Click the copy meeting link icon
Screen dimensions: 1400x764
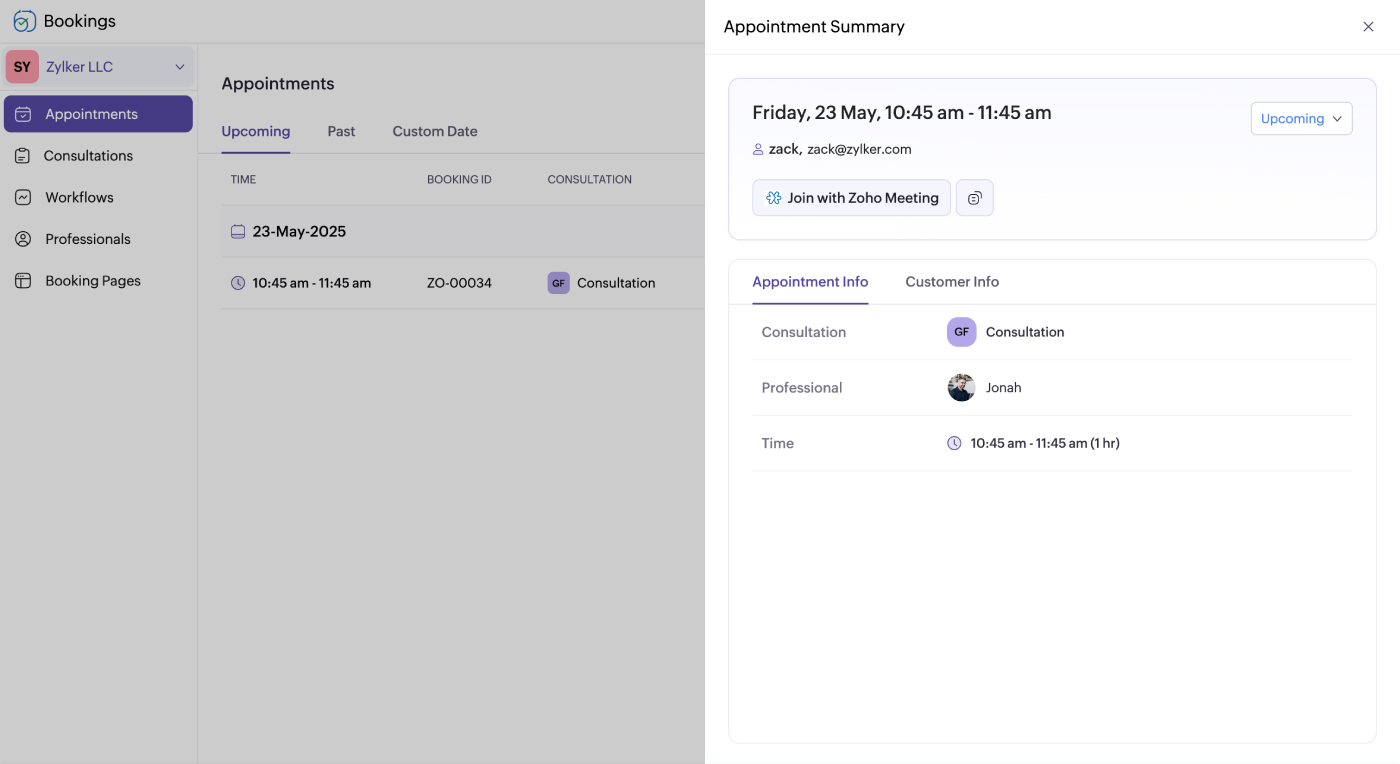[x=974, y=198]
